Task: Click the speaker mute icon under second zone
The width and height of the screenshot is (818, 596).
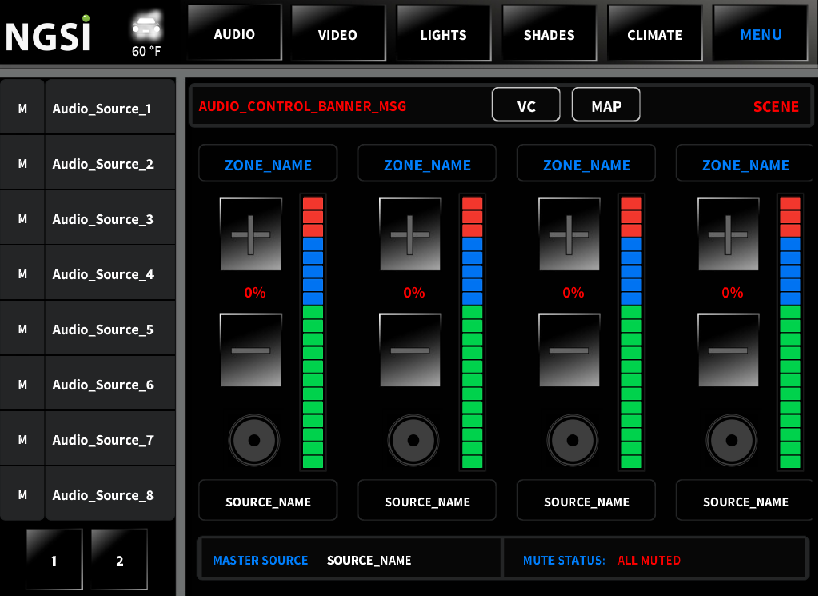Action: coord(412,439)
